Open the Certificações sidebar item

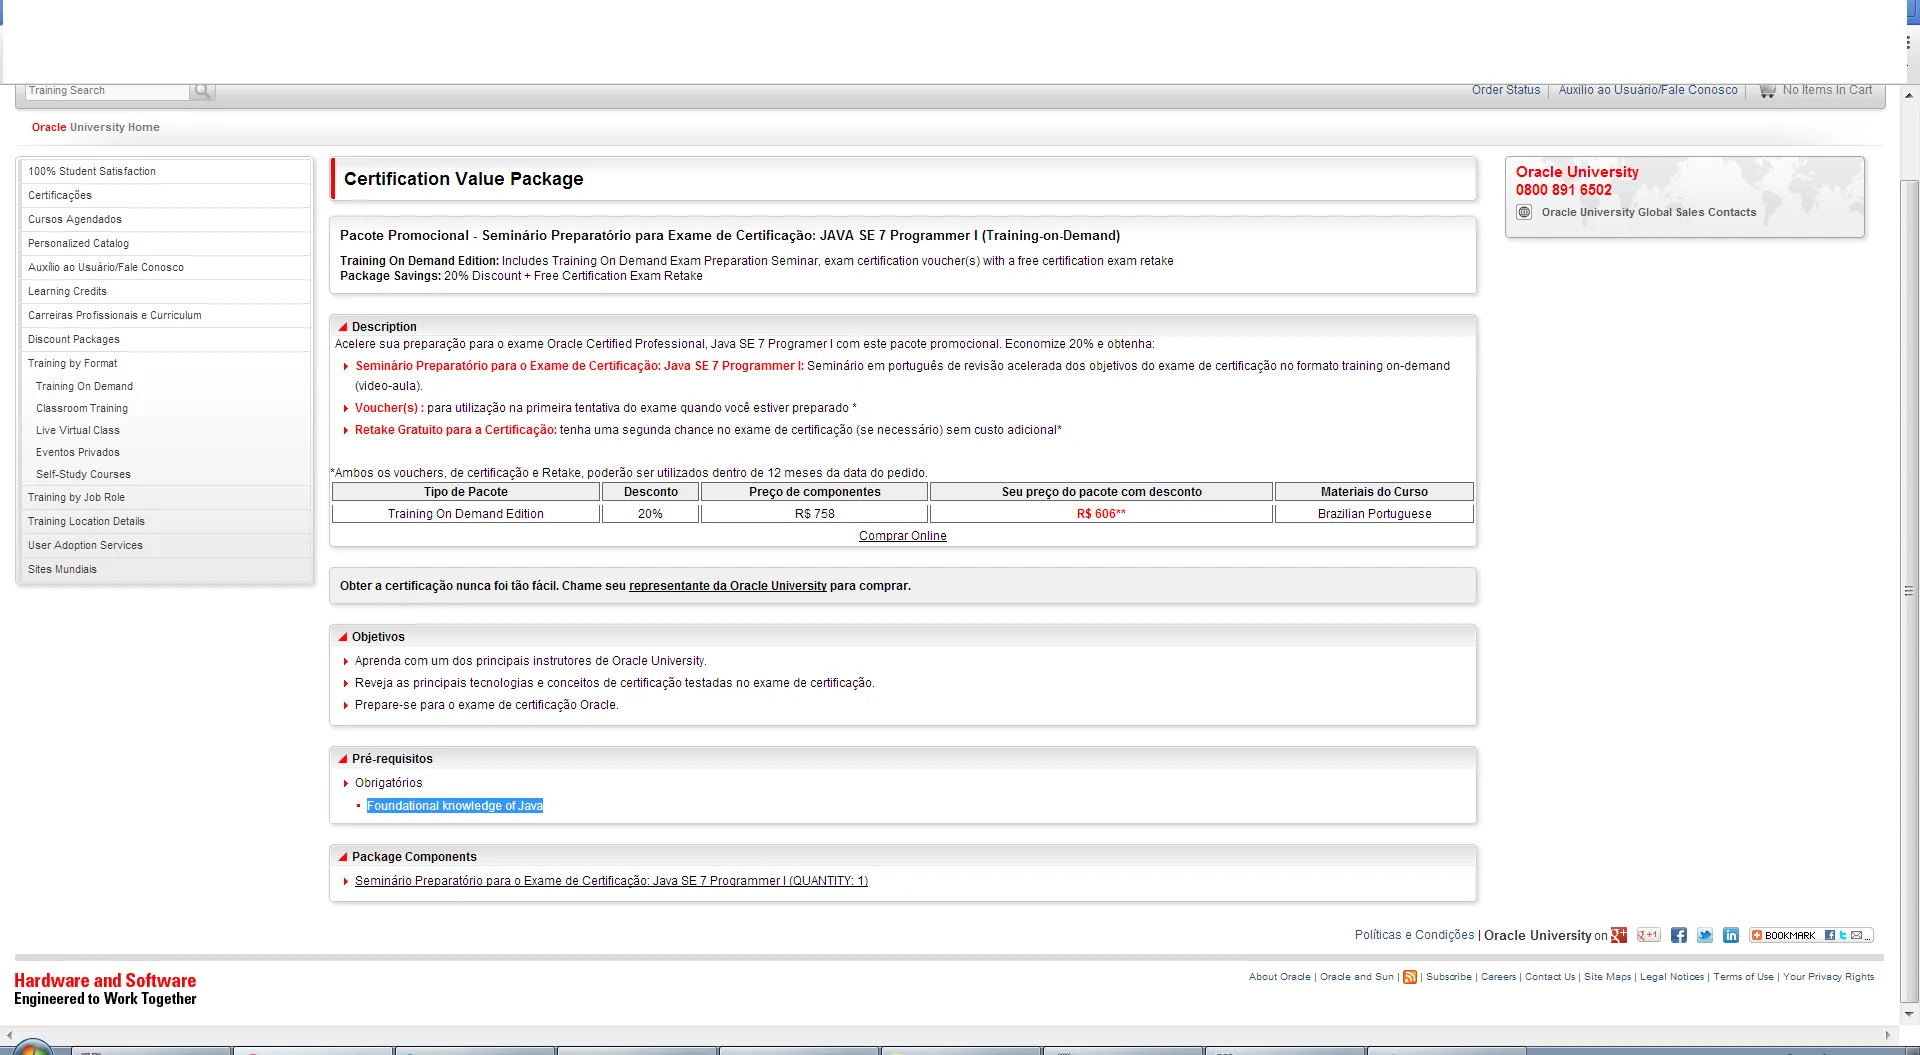click(x=60, y=196)
